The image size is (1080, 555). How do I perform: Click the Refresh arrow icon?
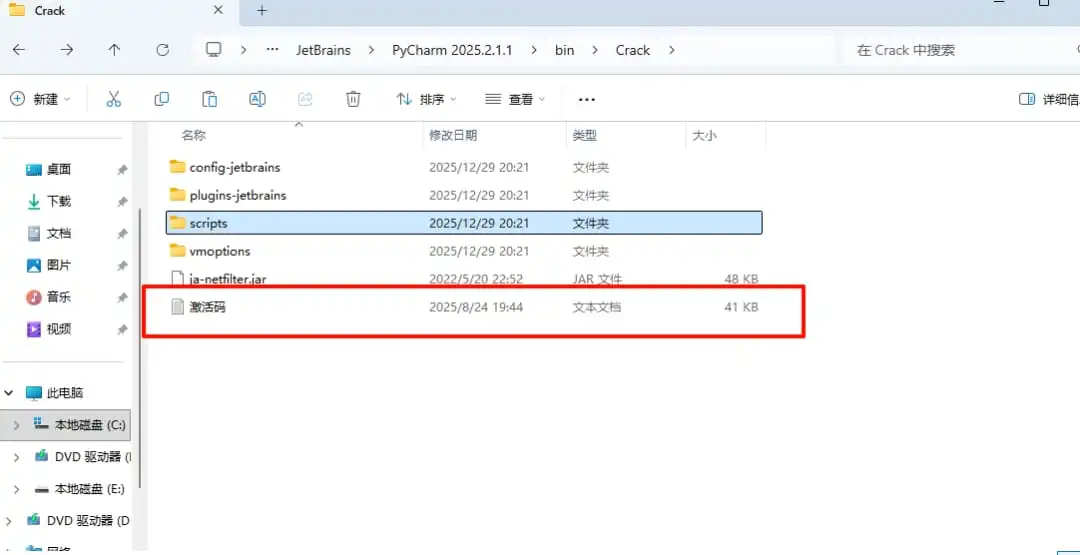163,50
